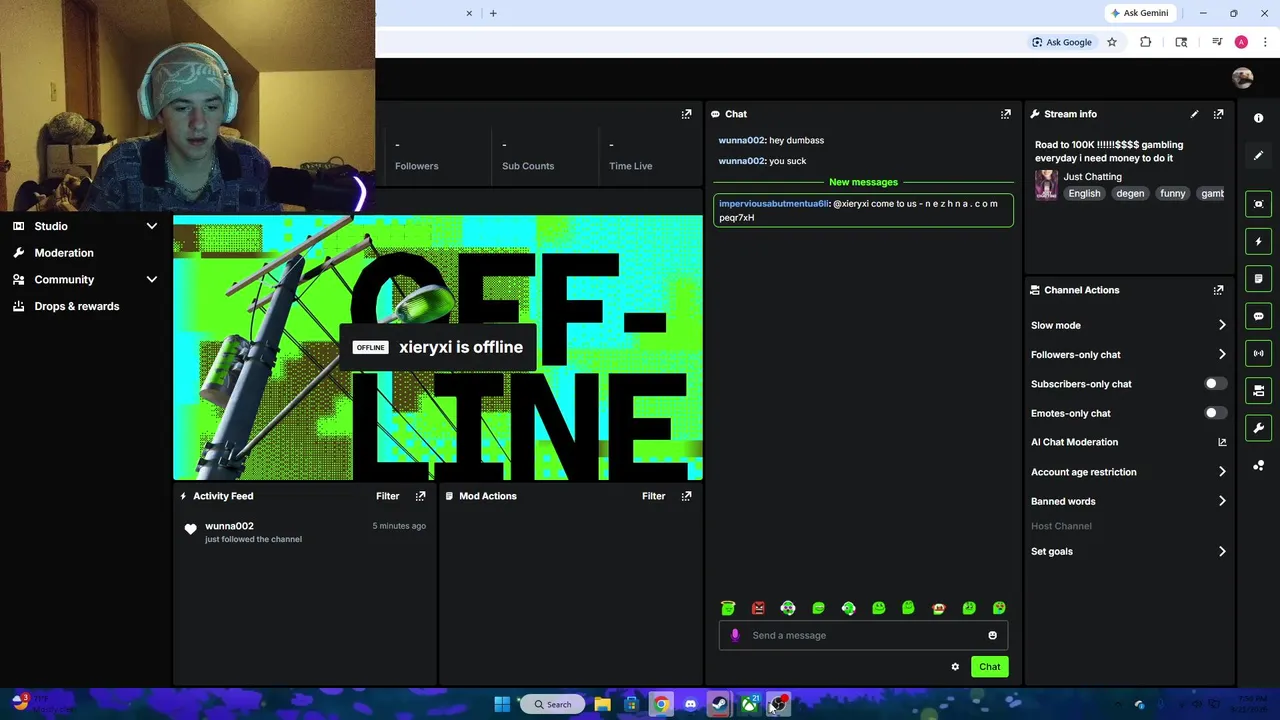
Task: Open the Activity Feed Filter dropdown
Action: (x=387, y=496)
